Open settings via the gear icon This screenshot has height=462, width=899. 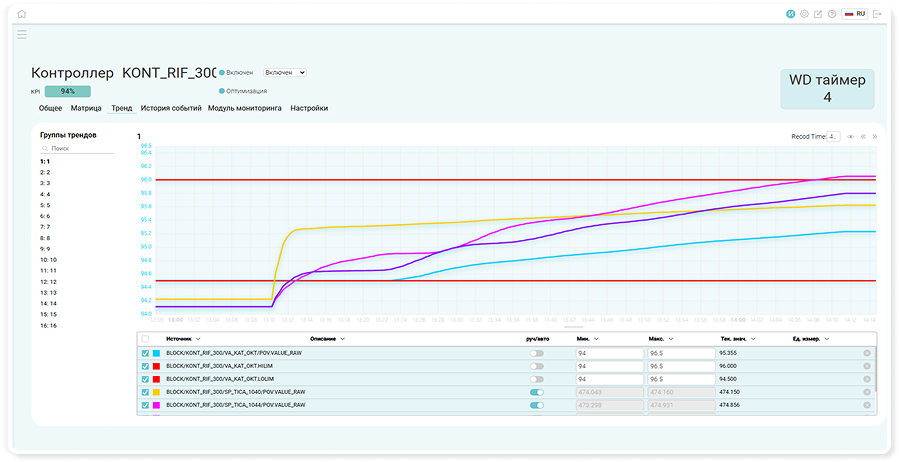804,15
